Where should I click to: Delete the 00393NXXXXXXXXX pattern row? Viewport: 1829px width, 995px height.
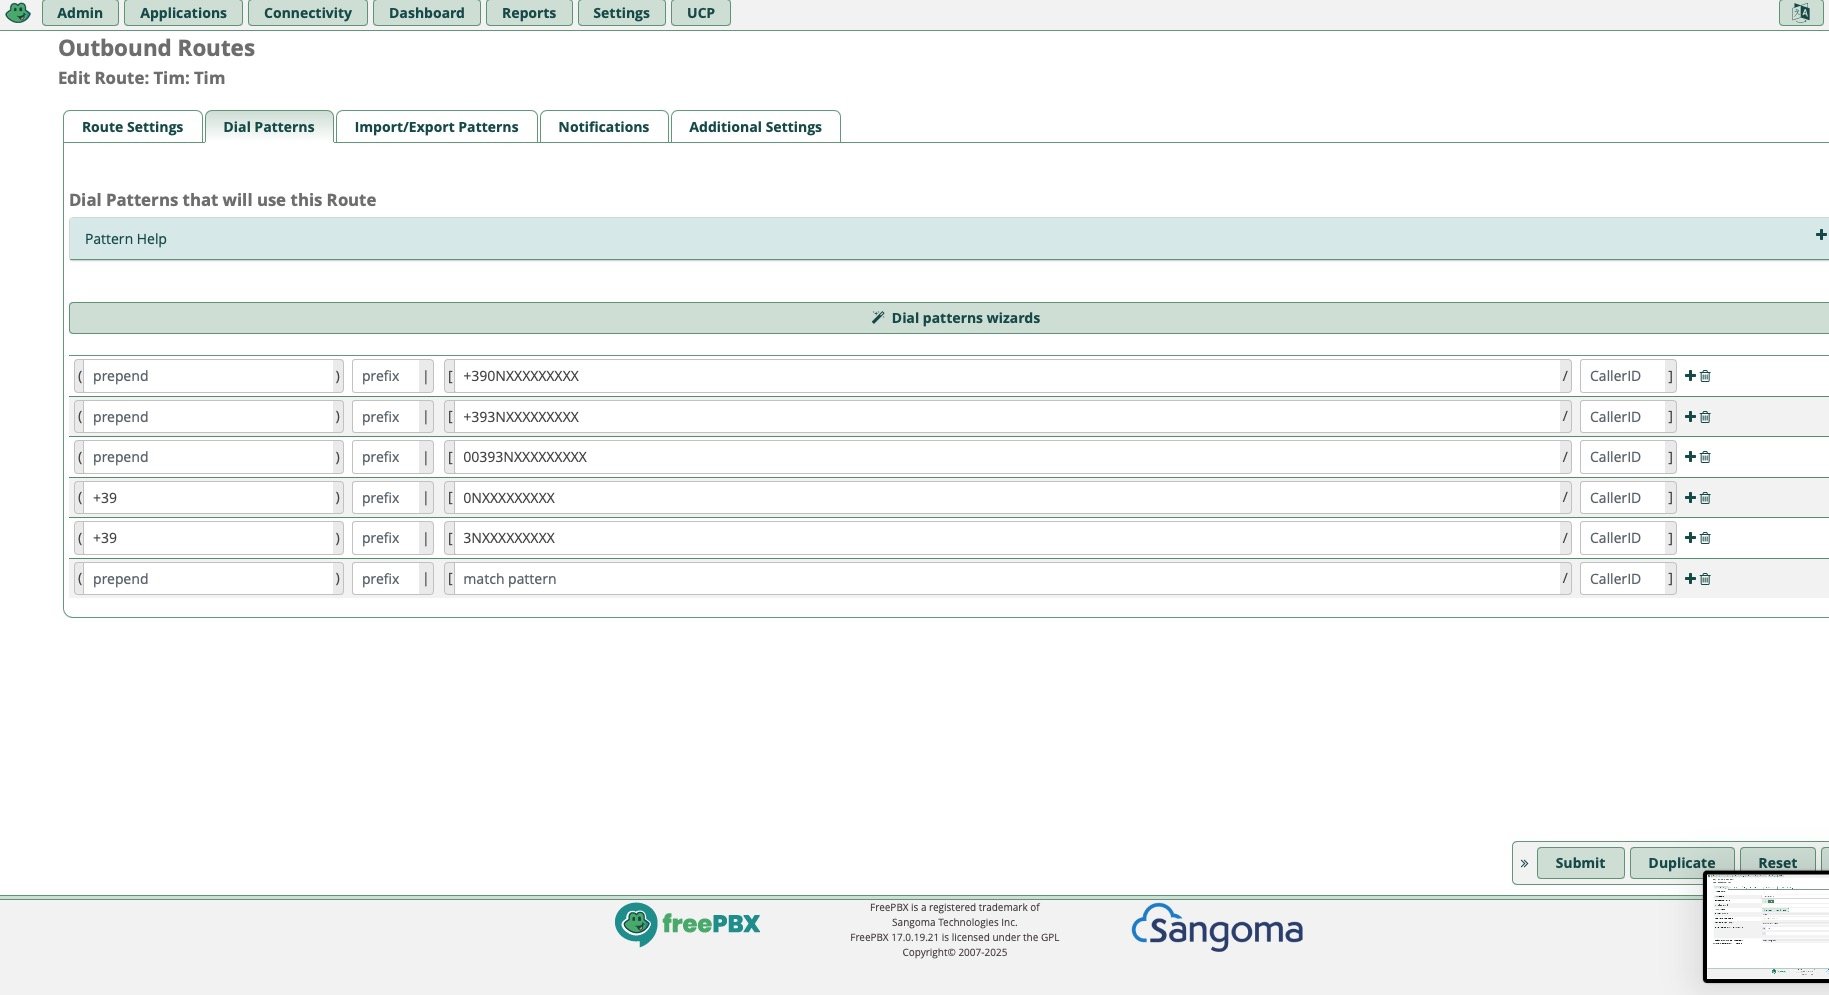(x=1705, y=457)
